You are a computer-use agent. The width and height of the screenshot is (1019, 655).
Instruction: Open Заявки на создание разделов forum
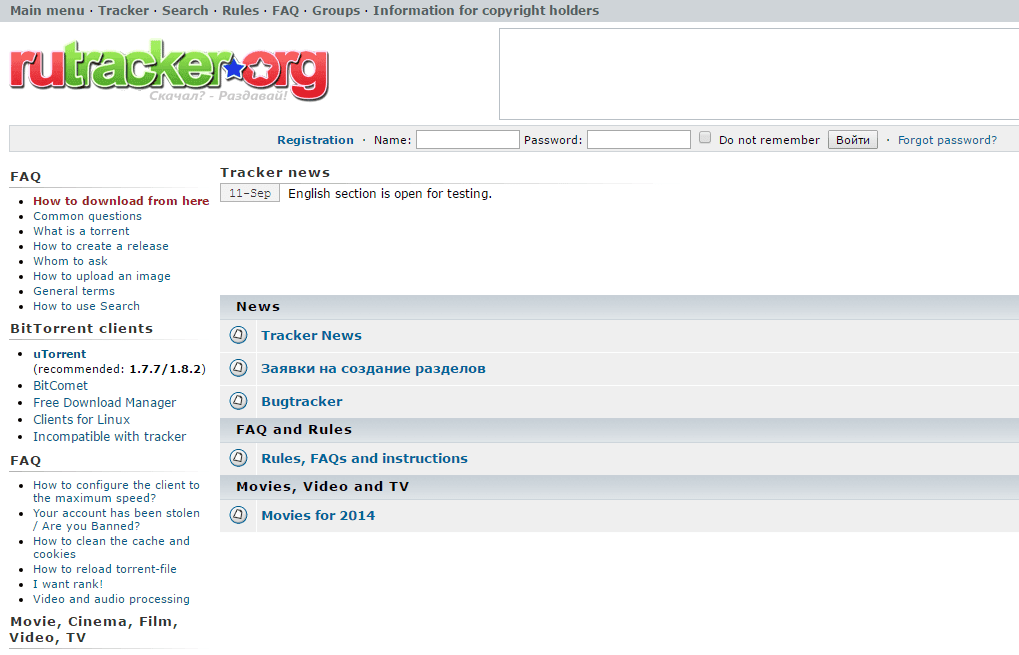(x=373, y=368)
